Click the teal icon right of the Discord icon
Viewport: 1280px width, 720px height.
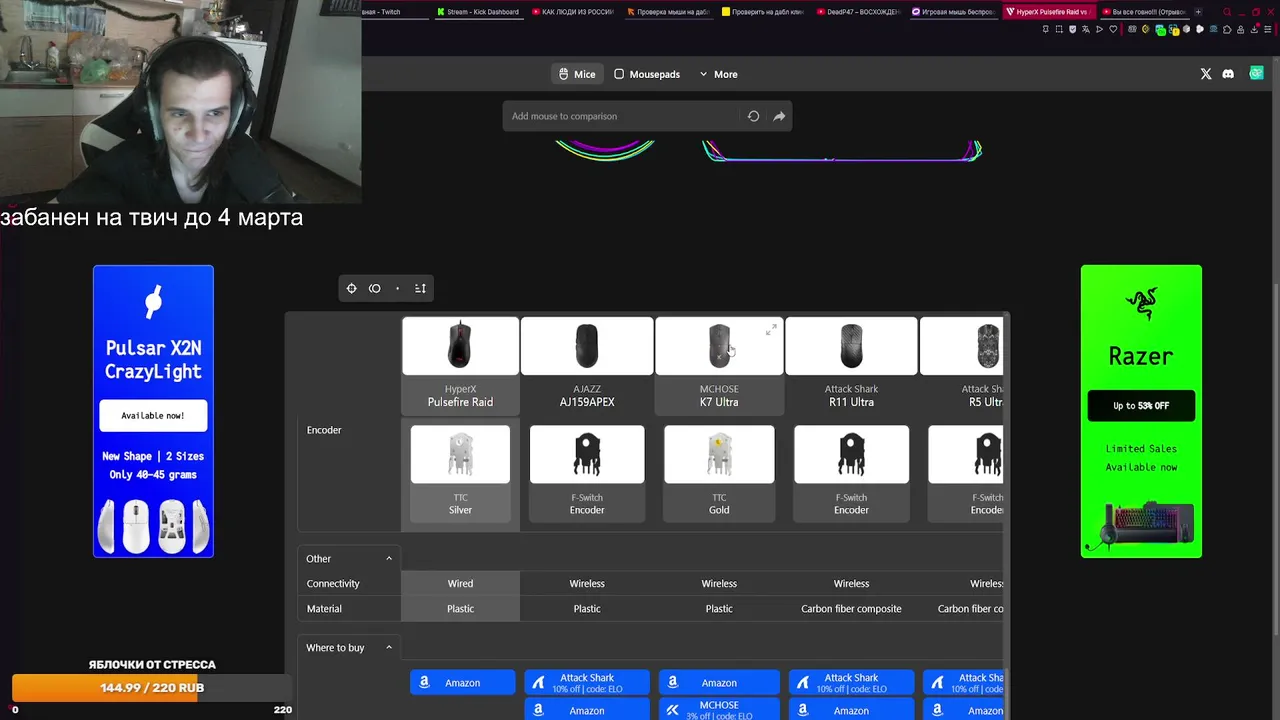(1256, 73)
